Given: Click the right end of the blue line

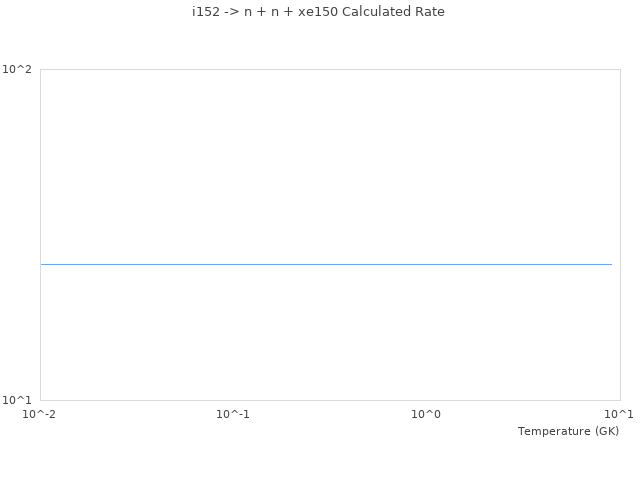Looking at the screenshot, I should [611, 264].
